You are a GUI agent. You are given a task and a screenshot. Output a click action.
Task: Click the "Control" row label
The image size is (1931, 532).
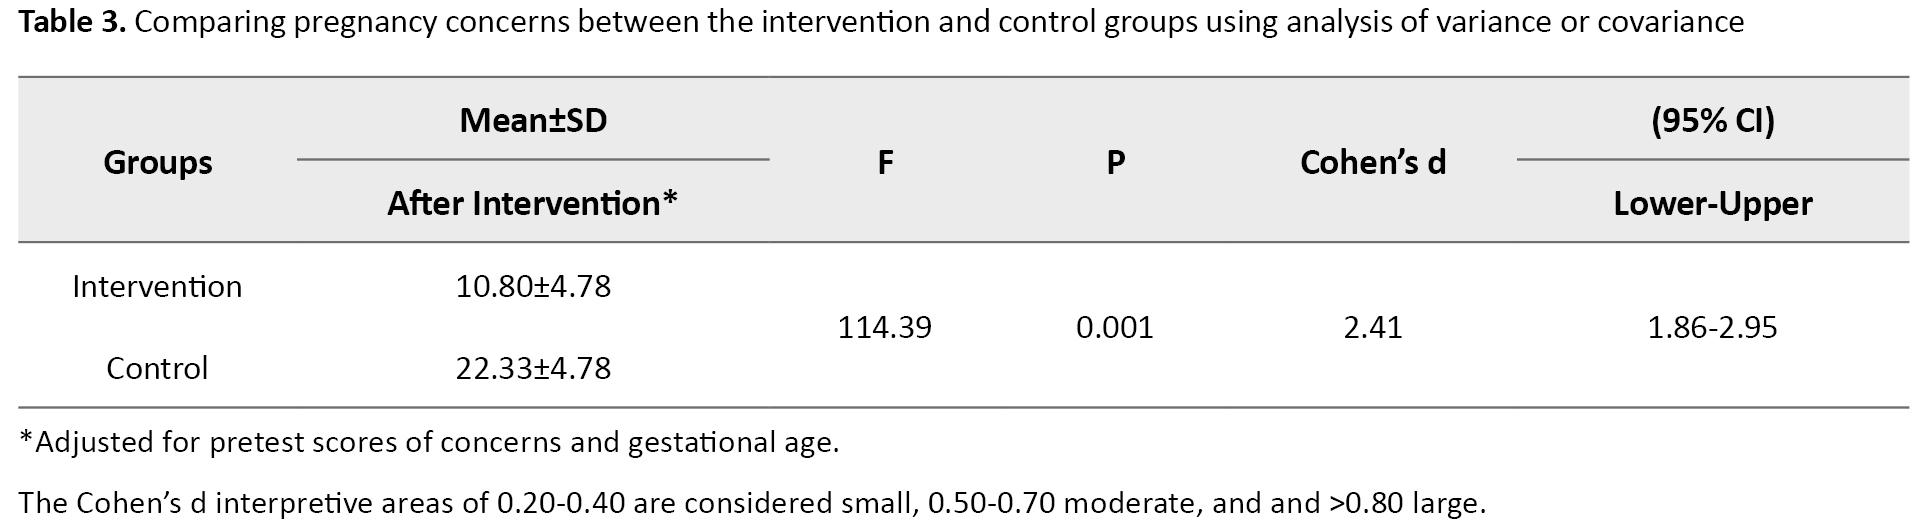pos(157,368)
